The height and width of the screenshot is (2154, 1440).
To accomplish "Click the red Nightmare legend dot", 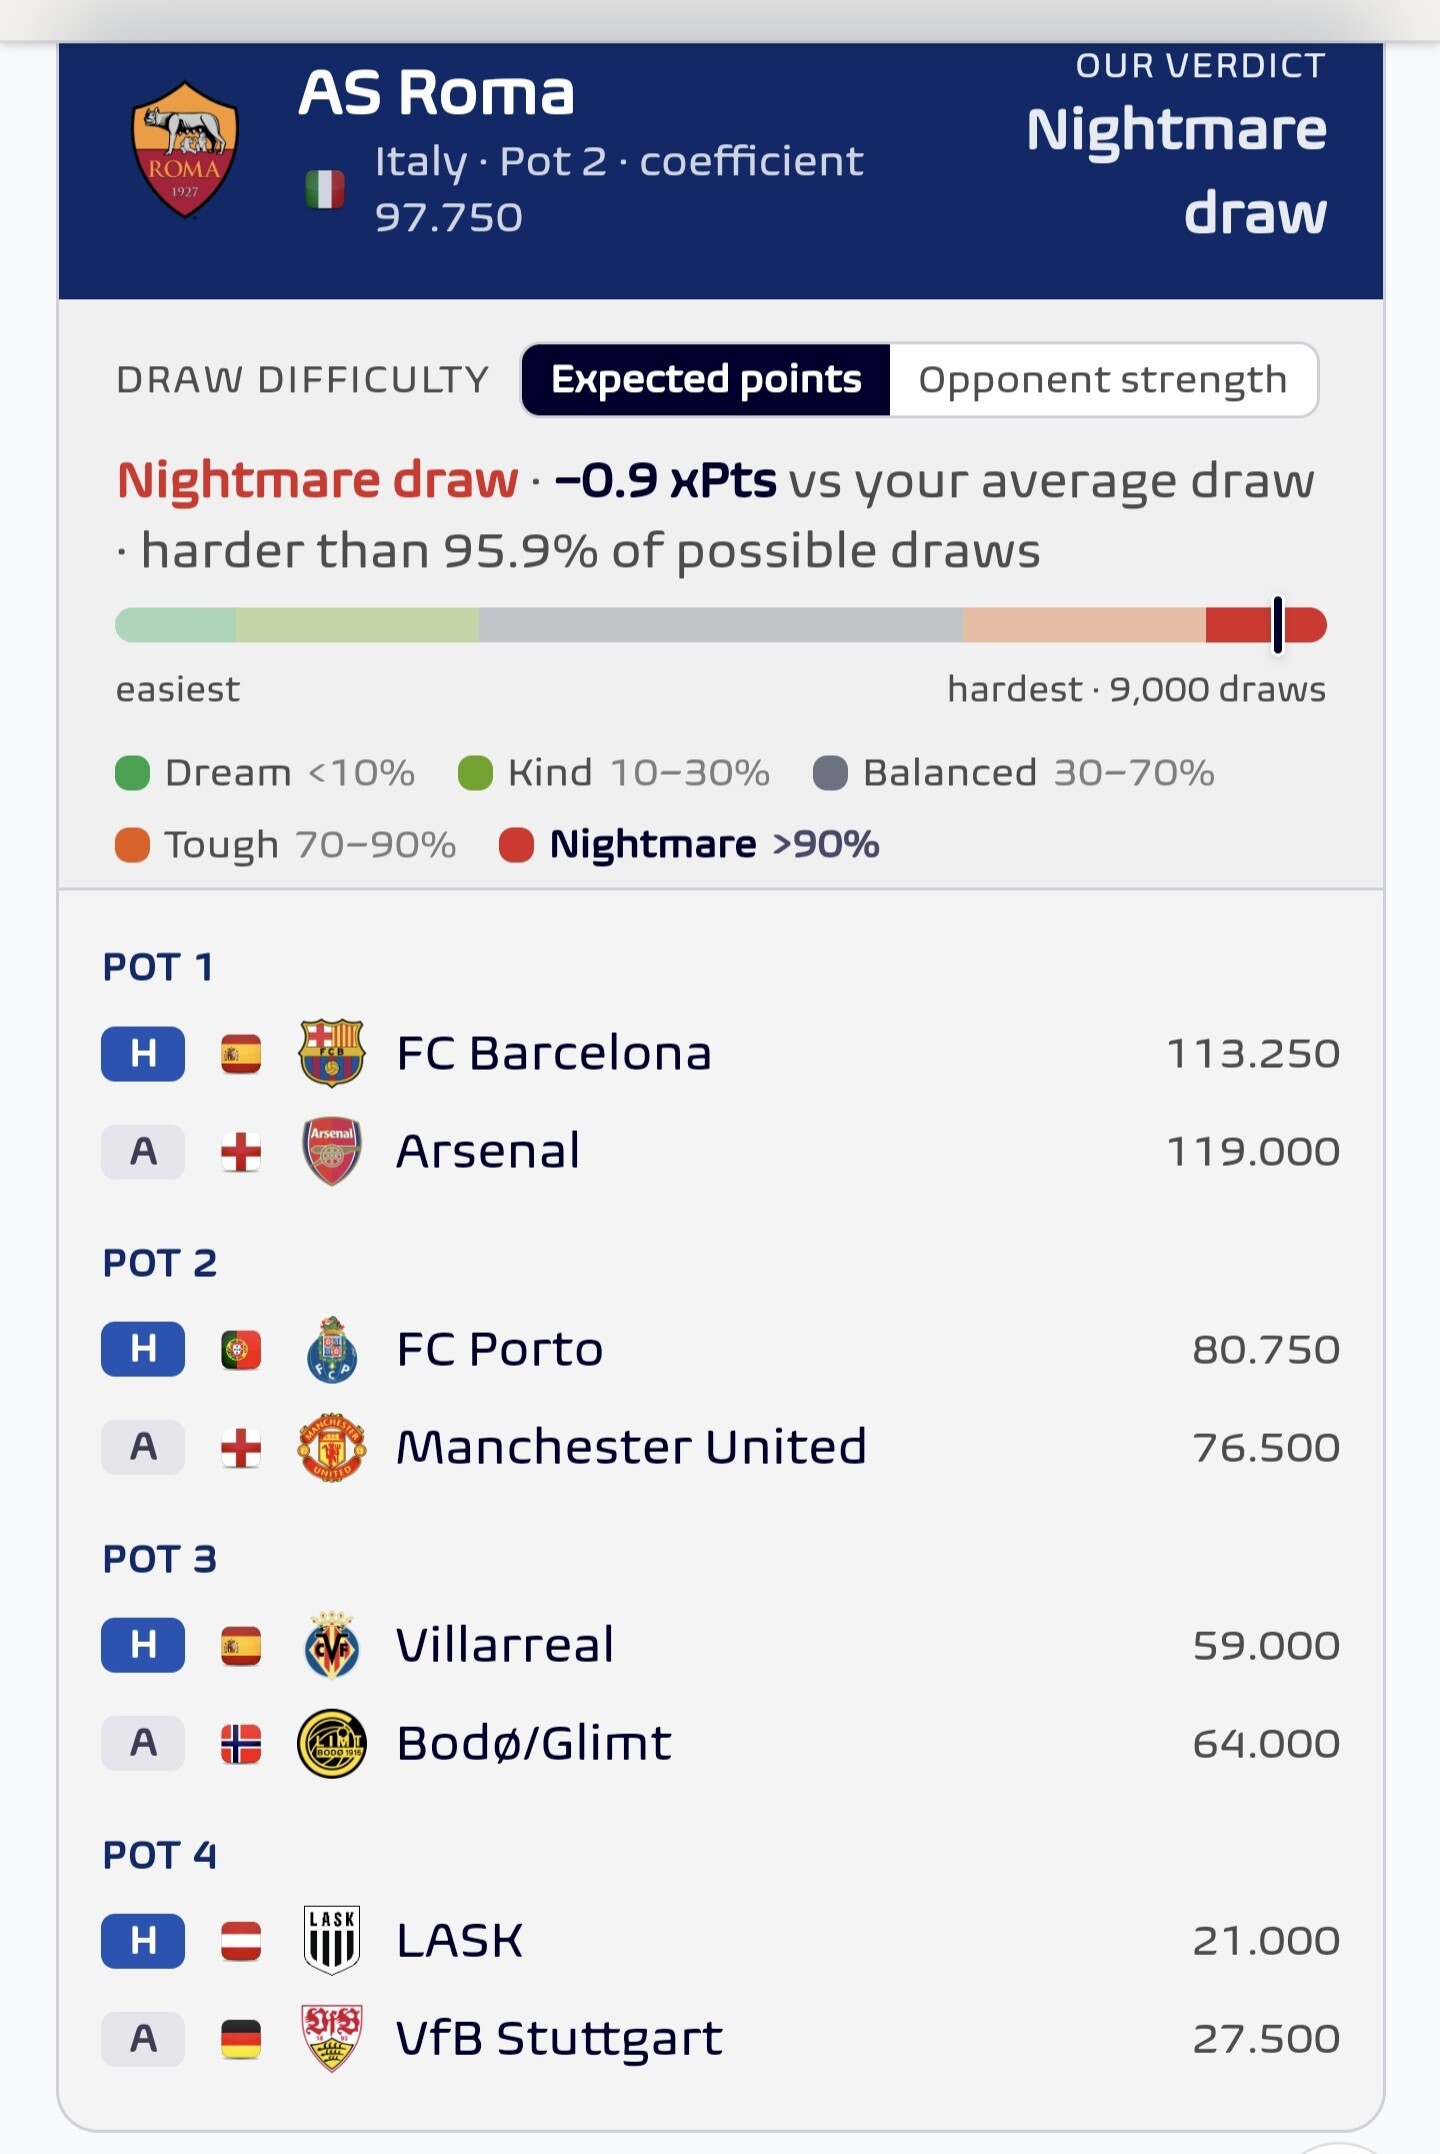I will point(516,845).
